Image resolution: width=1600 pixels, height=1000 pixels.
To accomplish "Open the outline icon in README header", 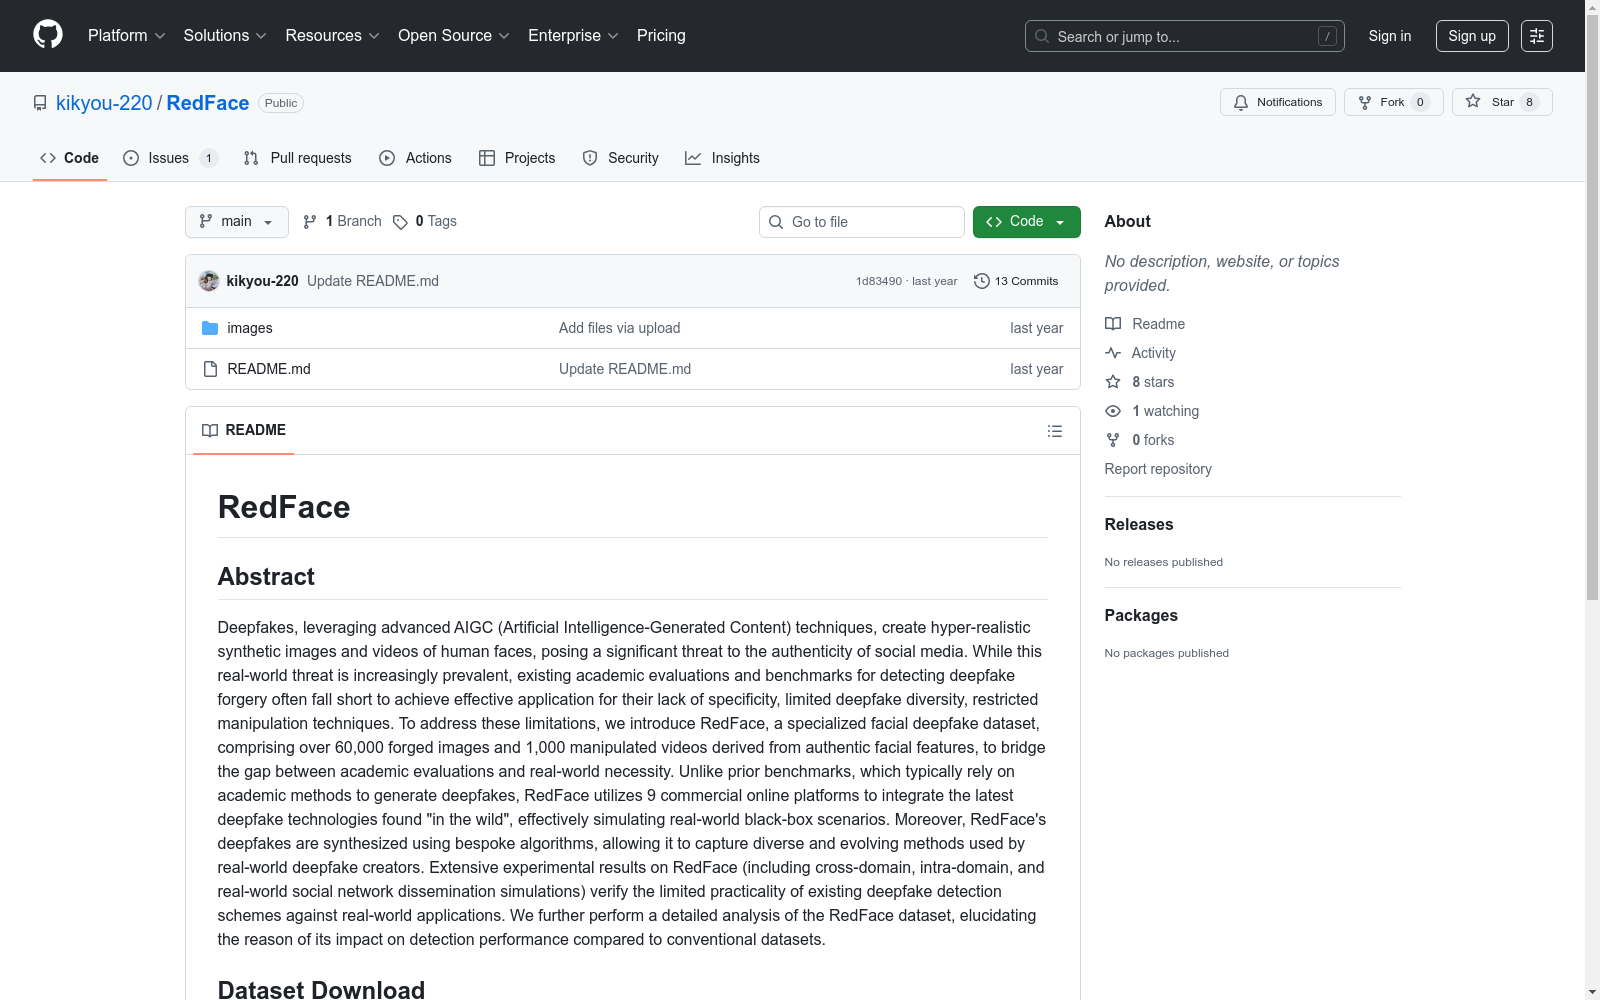I will tap(1054, 431).
